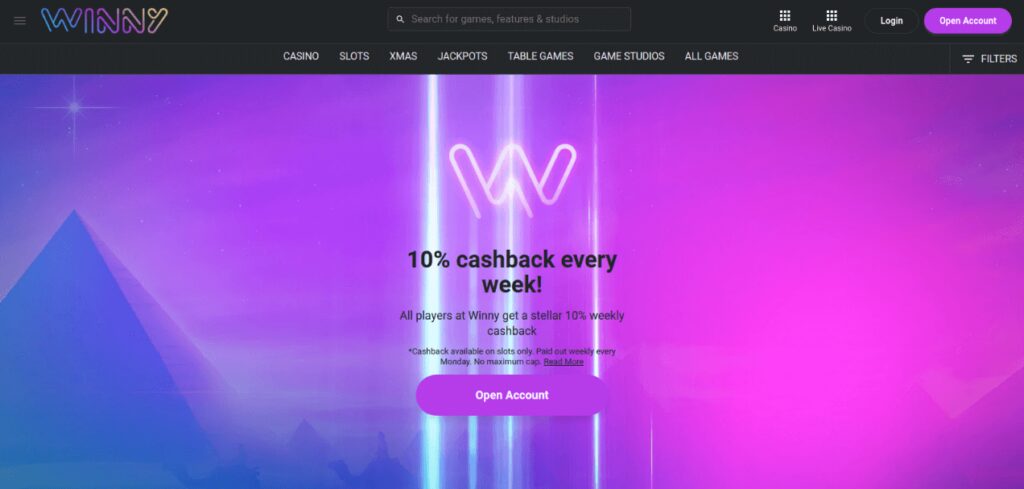Open the Live Casino grid icon
This screenshot has height=489, width=1024.
[x=831, y=20]
